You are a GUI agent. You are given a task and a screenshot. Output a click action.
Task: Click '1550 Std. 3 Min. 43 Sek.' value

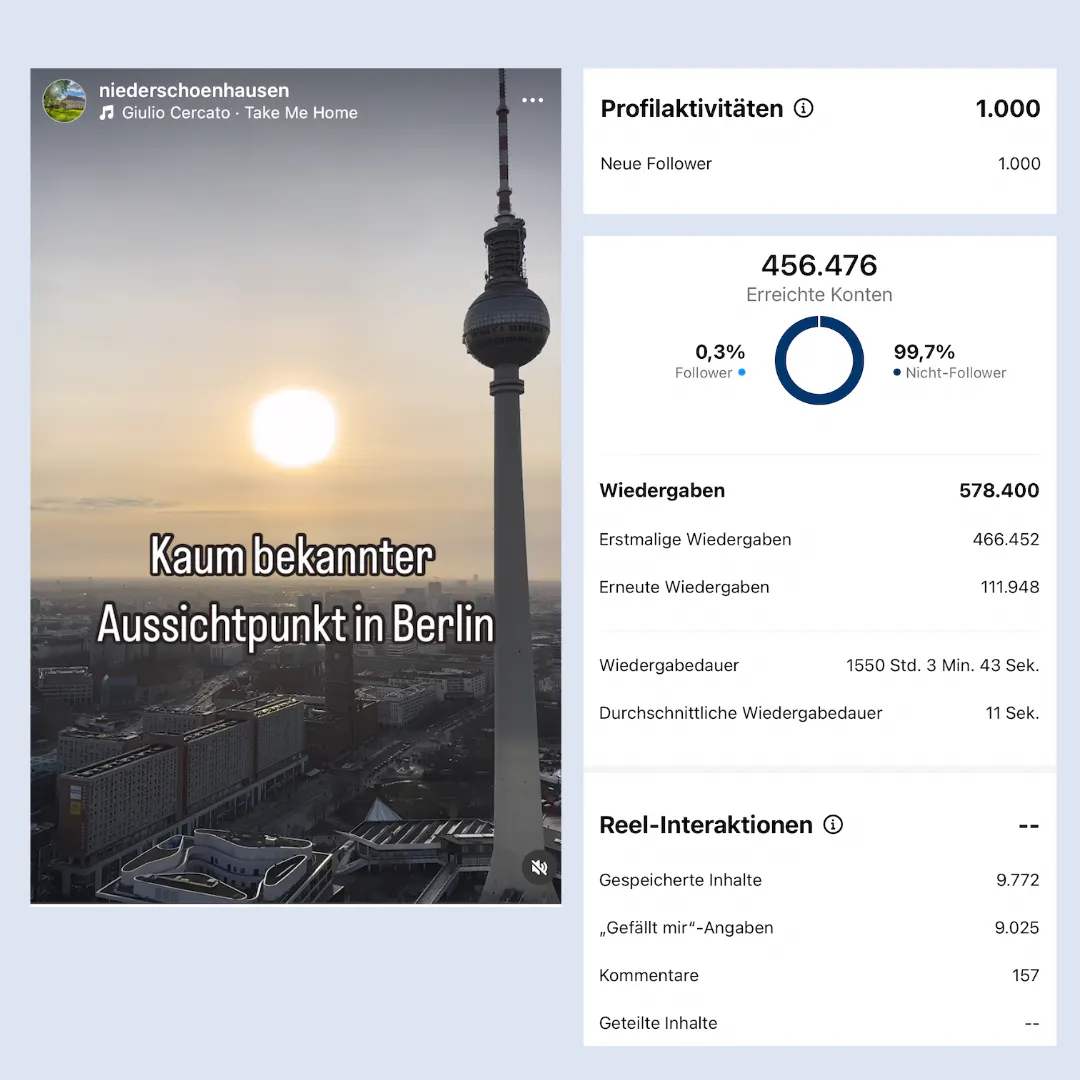click(942, 665)
